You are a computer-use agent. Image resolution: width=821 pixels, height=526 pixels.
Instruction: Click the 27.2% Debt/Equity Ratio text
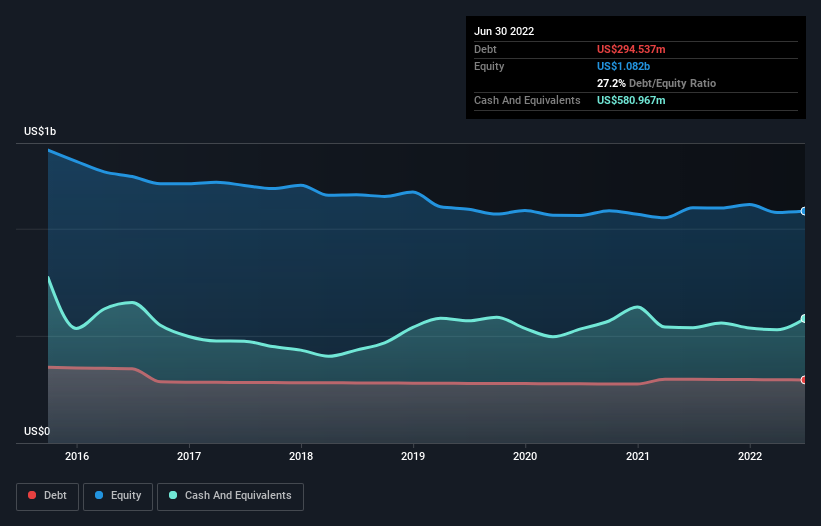tap(656, 83)
